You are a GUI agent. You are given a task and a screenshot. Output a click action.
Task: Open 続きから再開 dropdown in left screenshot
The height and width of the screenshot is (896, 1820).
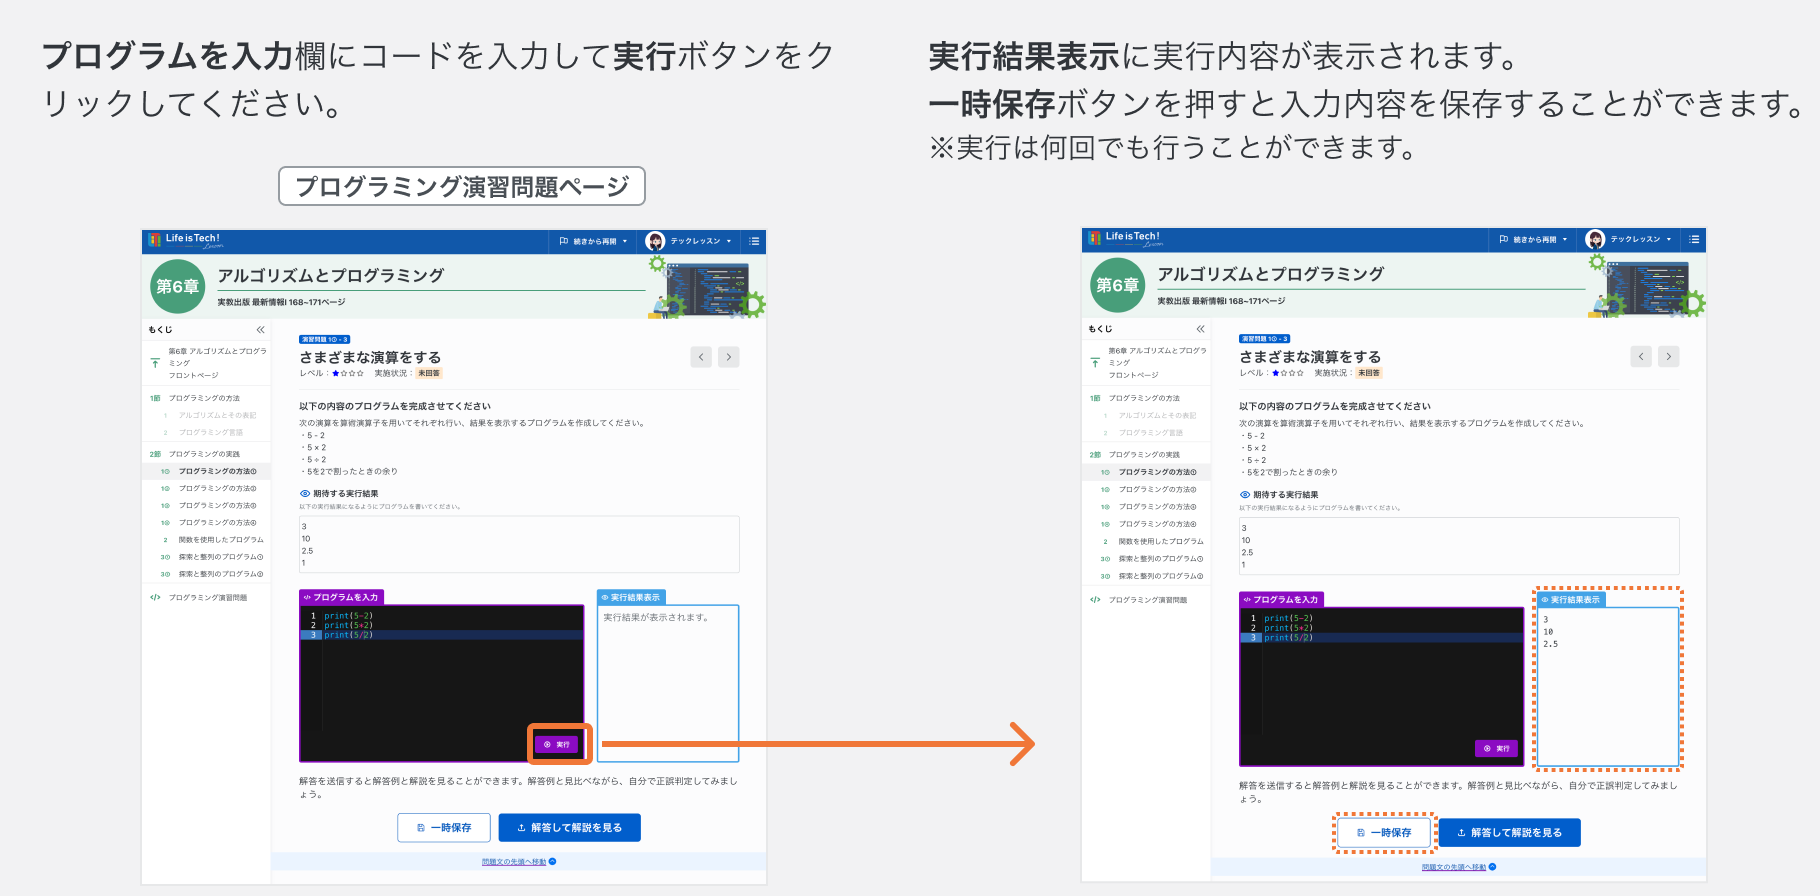pos(593,241)
